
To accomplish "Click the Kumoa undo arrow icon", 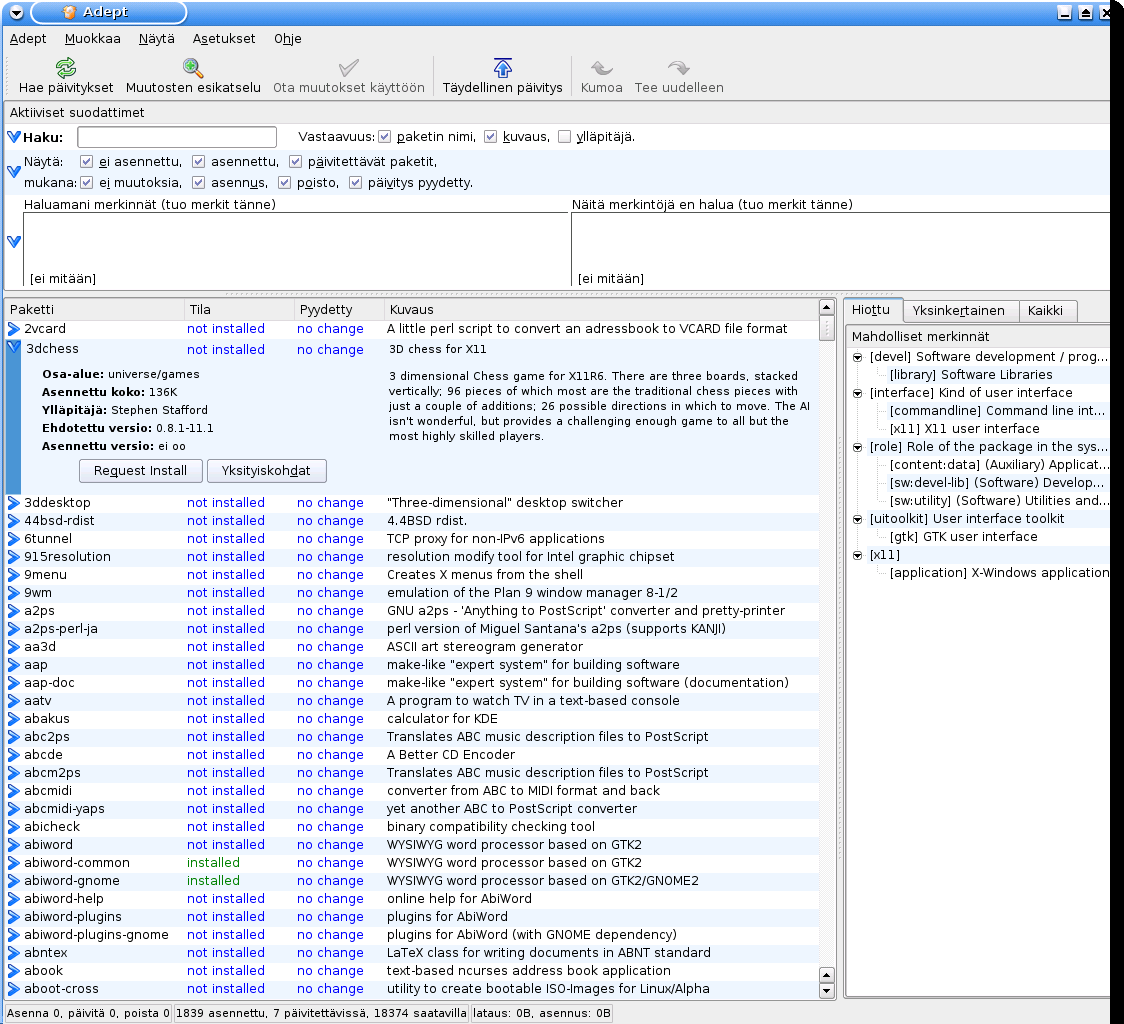I will [601, 68].
